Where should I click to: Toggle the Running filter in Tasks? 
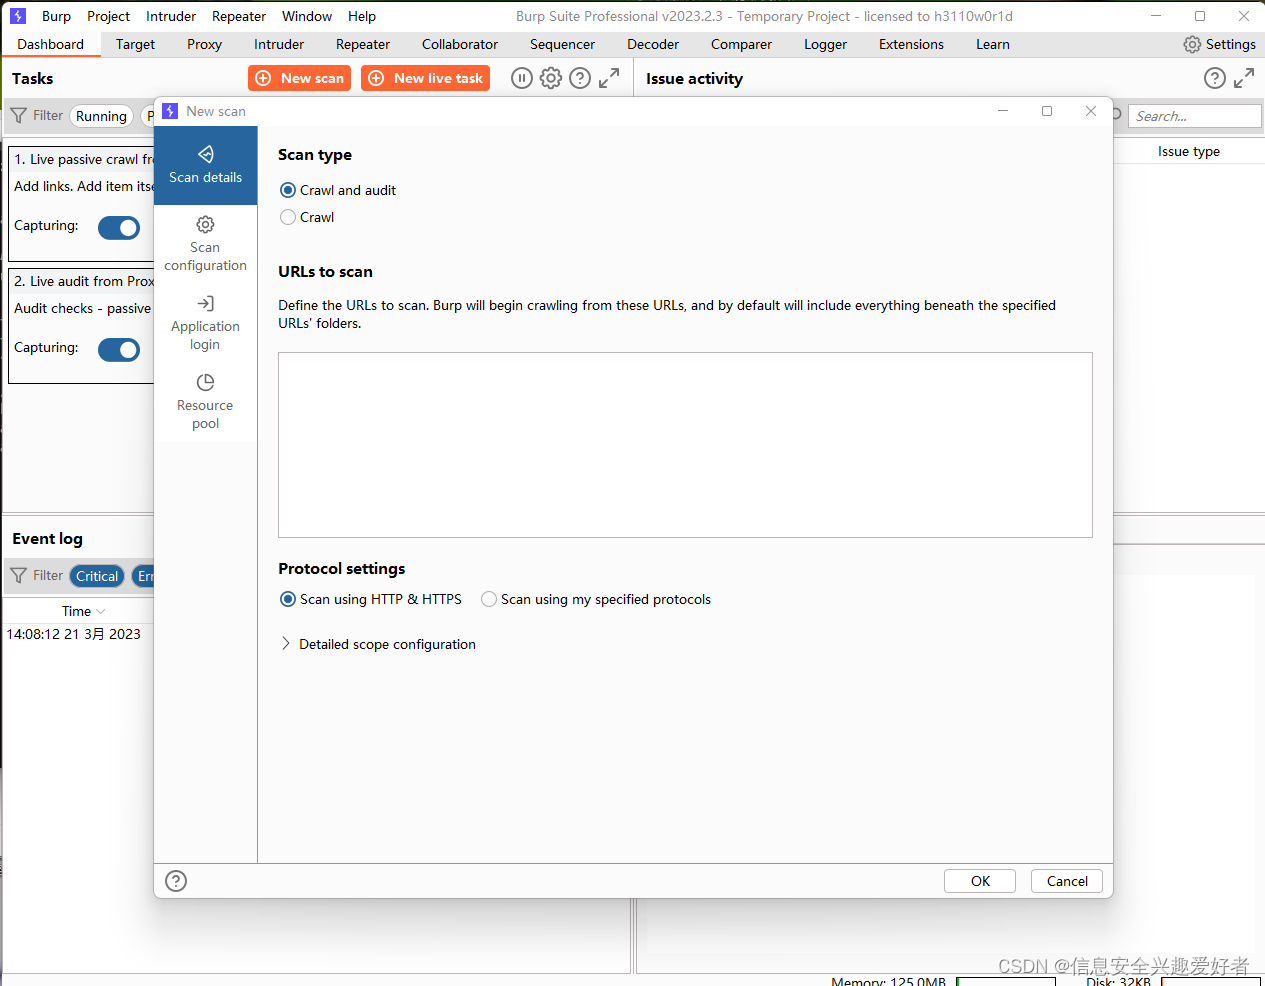[x=101, y=116]
